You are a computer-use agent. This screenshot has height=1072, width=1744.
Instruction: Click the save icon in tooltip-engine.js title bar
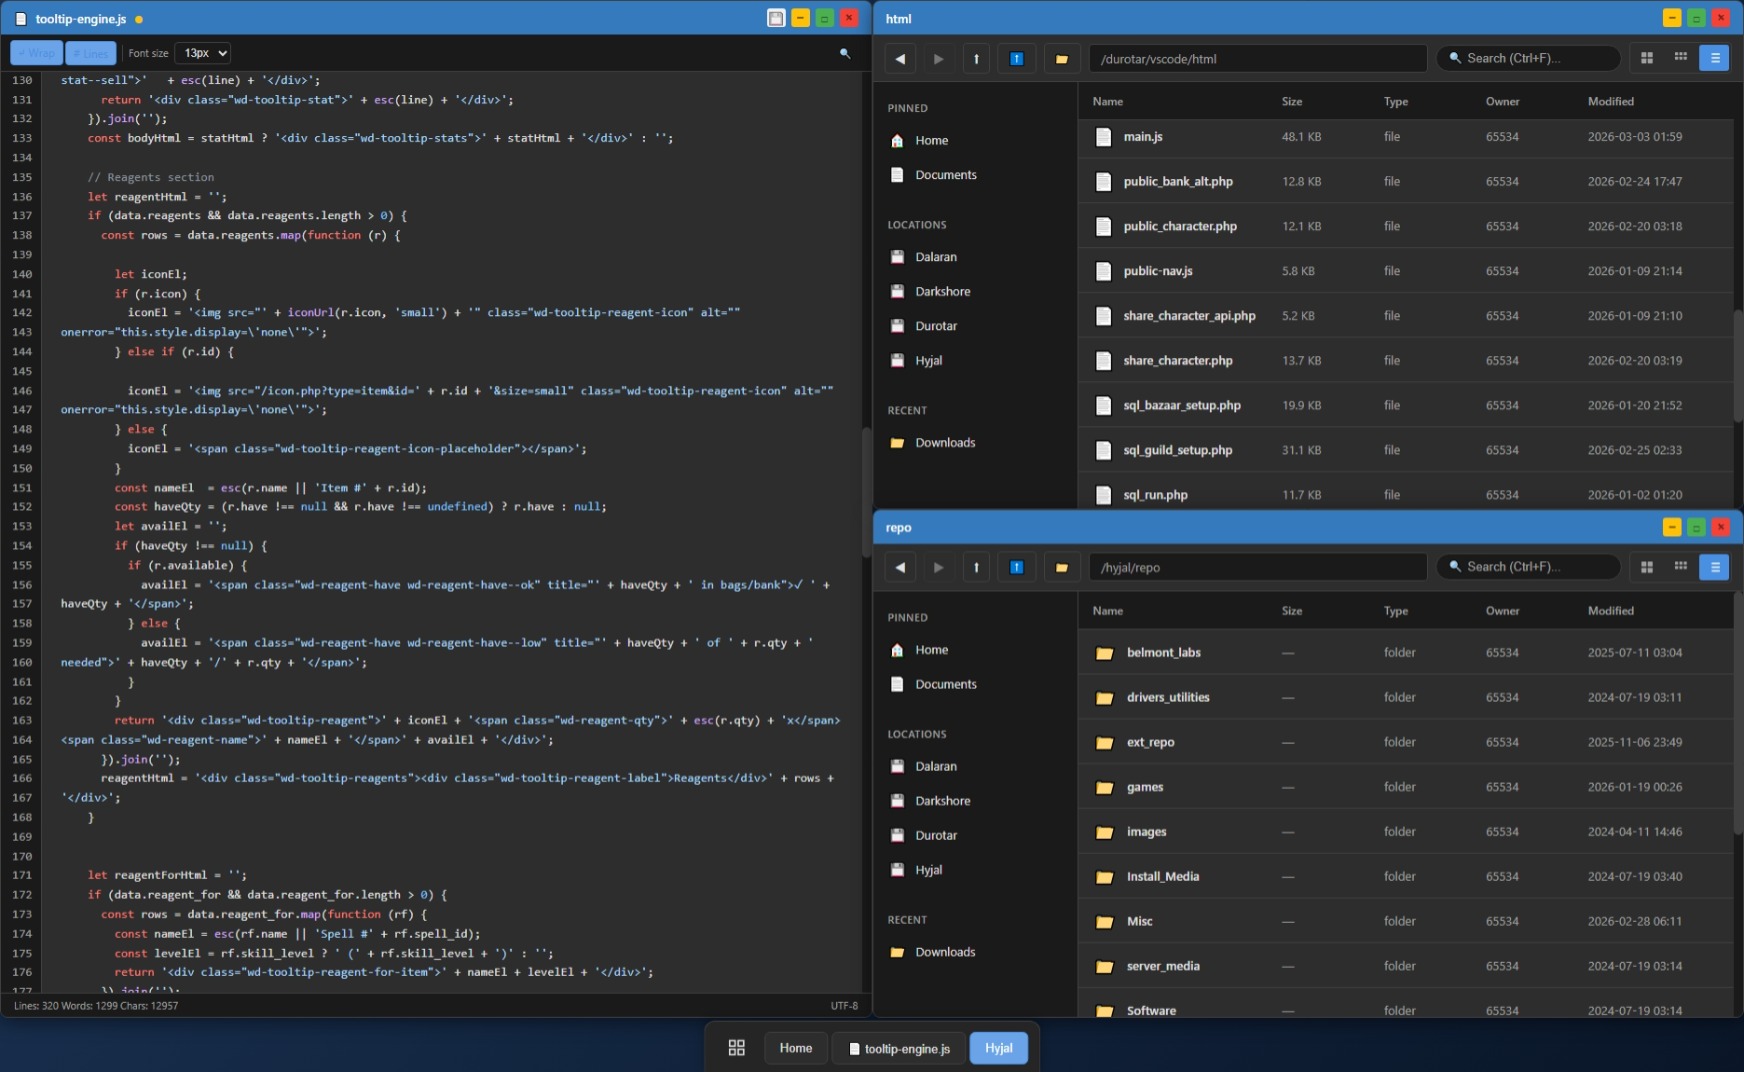pos(776,18)
